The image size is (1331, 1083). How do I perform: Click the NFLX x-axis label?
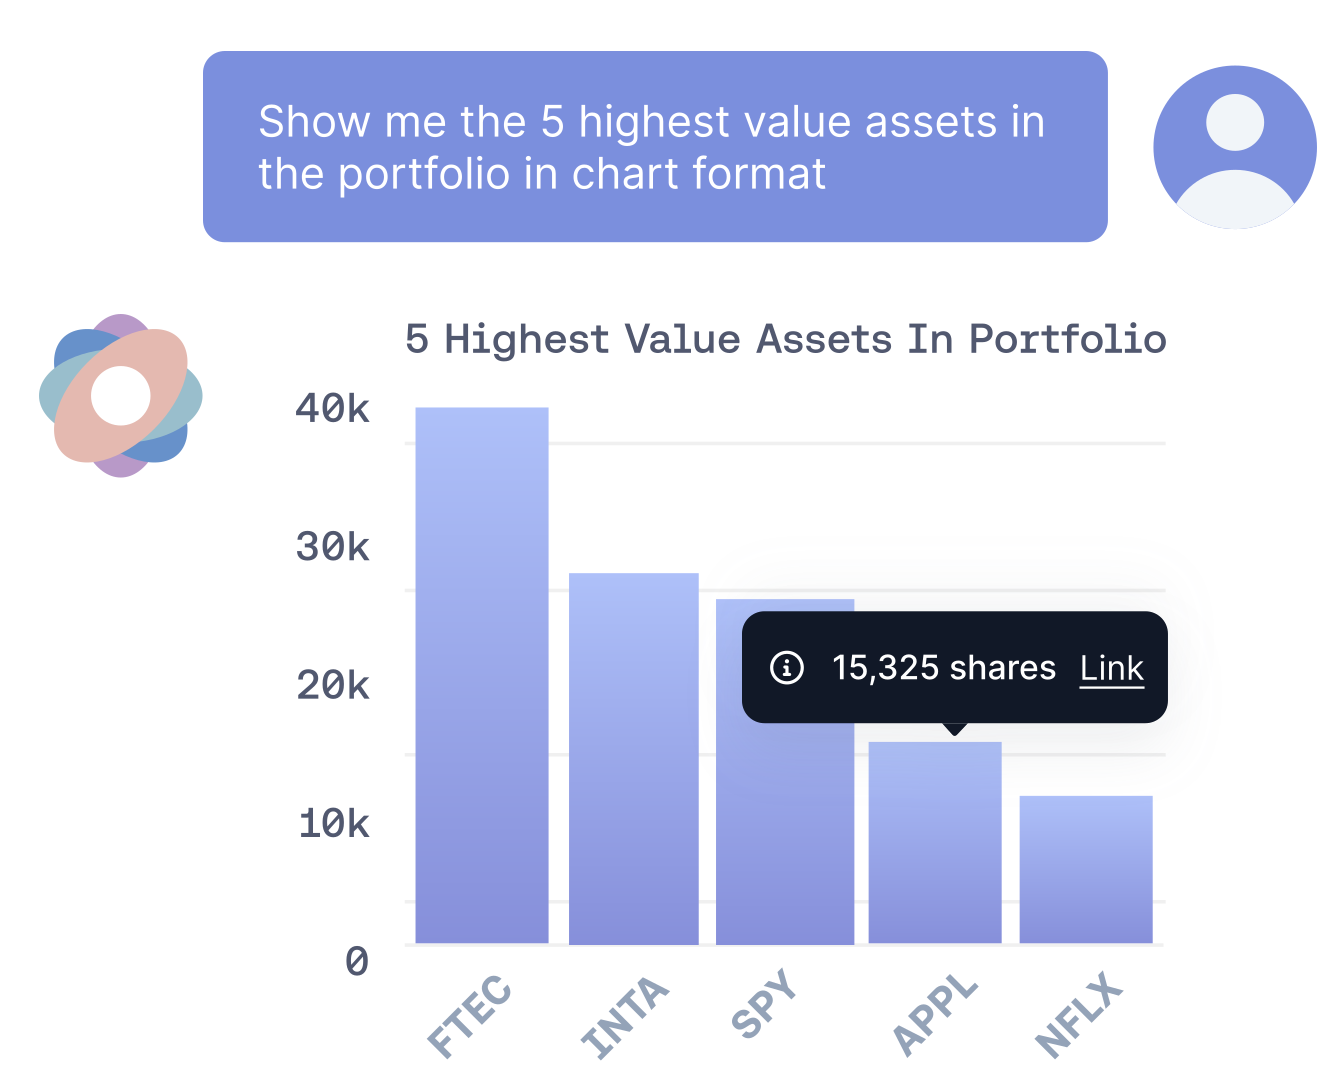tap(1079, 1016)
